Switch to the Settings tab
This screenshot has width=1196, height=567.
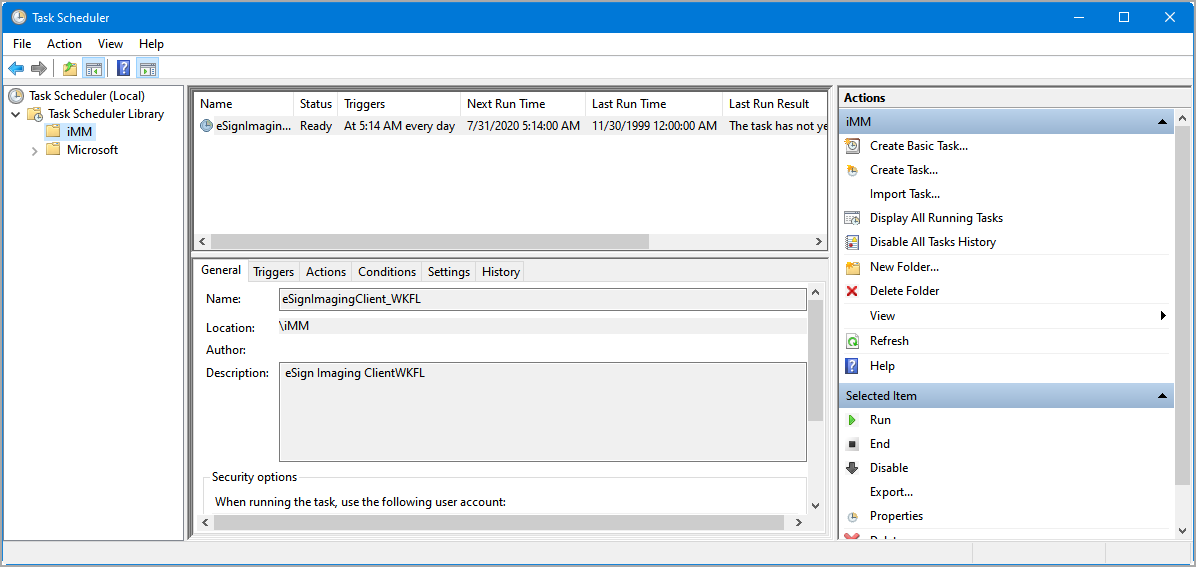pyautogui.click(x=448, y=272)
